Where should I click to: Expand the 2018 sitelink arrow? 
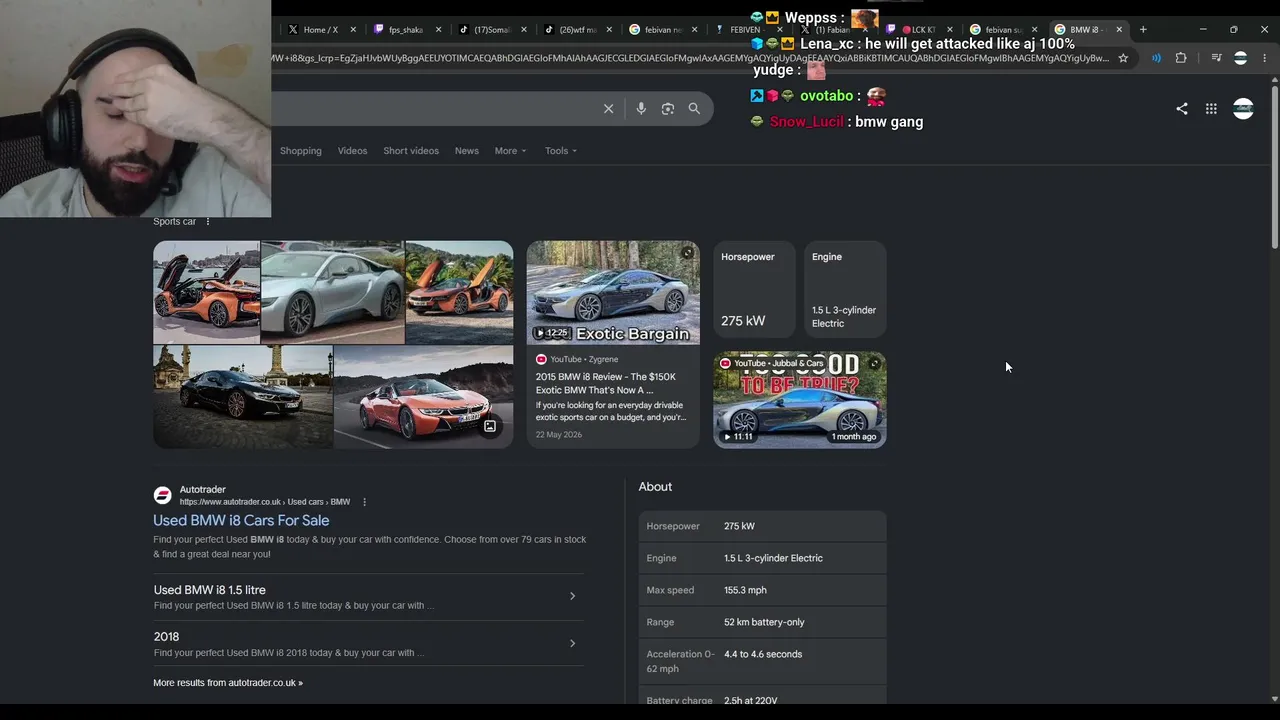click(572, 643)
